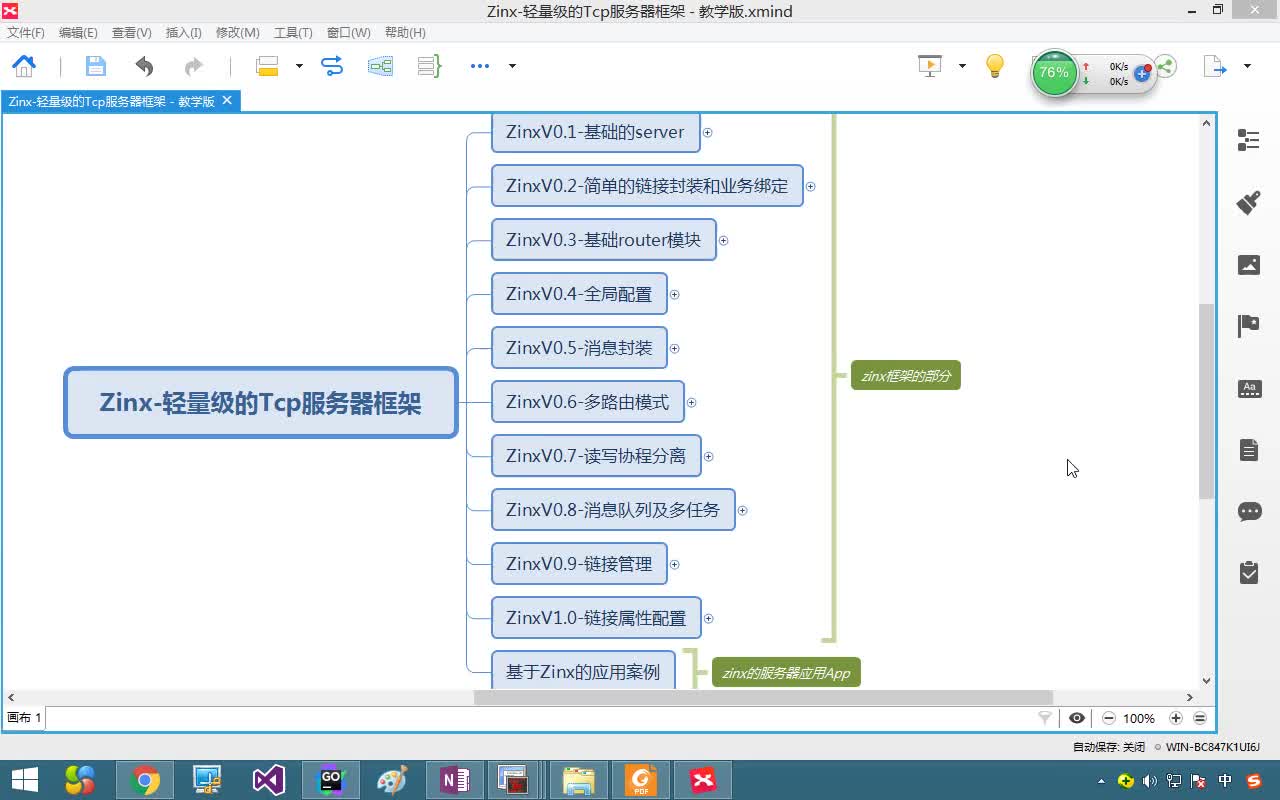Image resolution: width=1280 pixels, height=800 pixels.
Task: Open GoLand from the taskbar
Action: [x=331, y=780]
